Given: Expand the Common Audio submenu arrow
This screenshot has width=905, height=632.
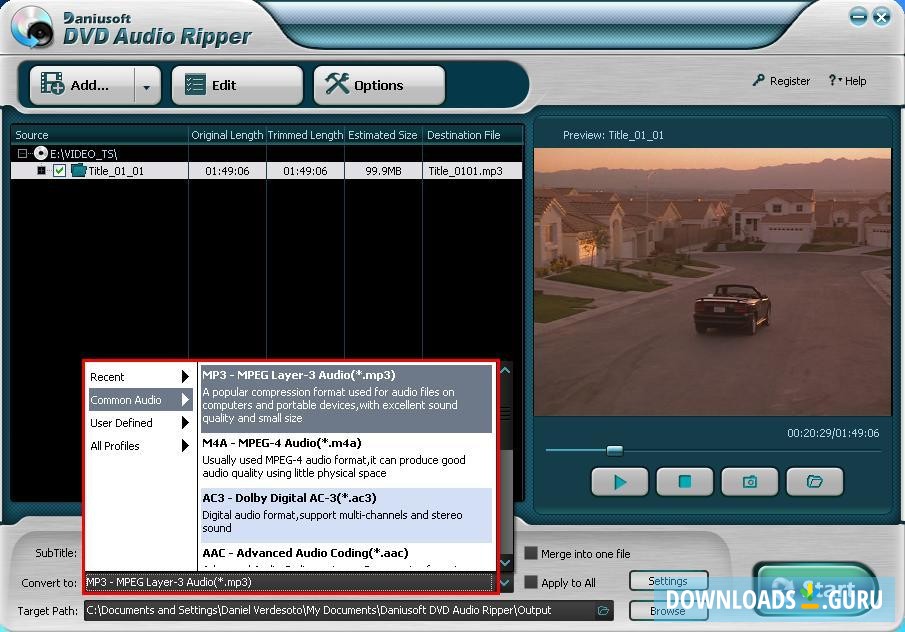Looking at the screenshot, I should pos(185,400).
